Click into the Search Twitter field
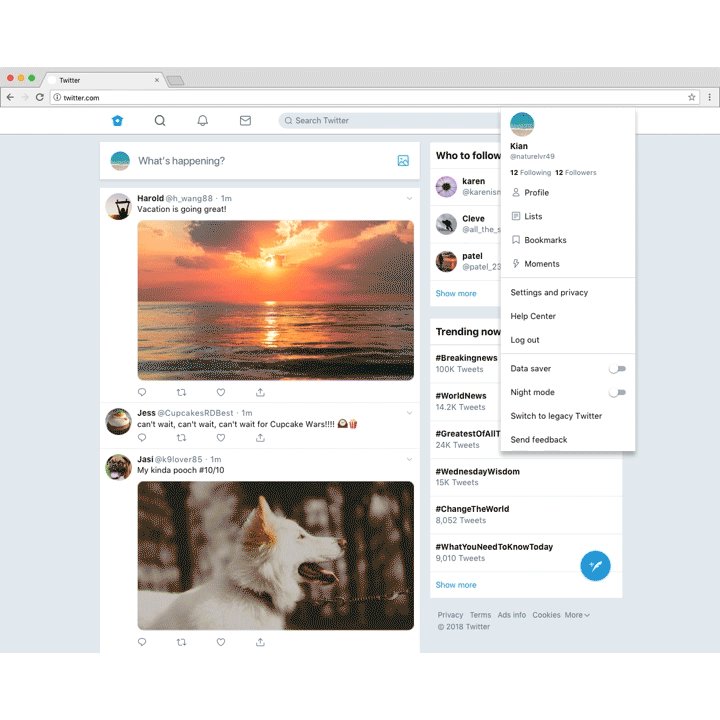 coord(389,121)
